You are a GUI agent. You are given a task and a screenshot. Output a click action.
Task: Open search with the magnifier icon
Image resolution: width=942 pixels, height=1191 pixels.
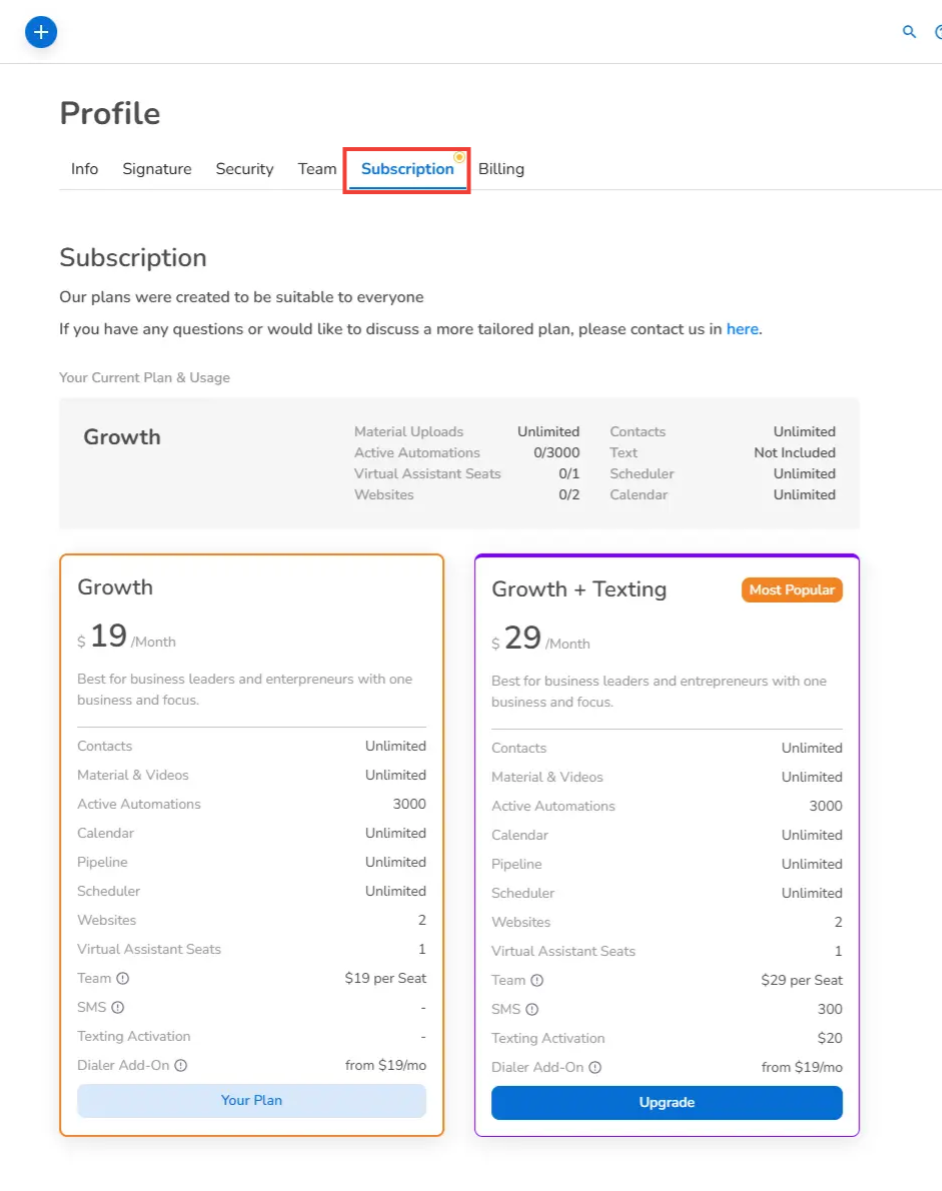pyautogui.click(x=909, y=32)
